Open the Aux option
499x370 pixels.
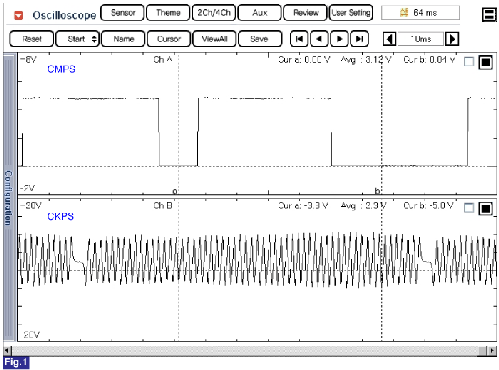point(260,13)
